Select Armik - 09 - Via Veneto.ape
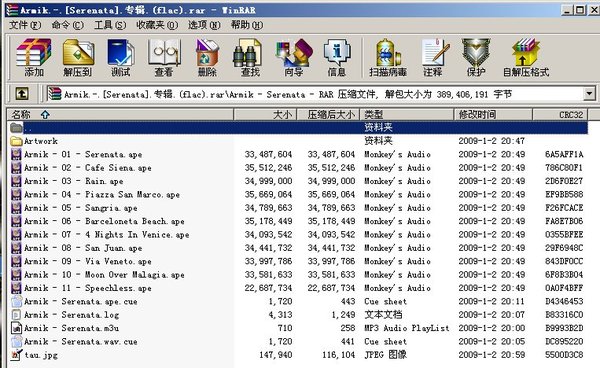Viewport: 600px width, 368px height. pyautogui.click(x=88, y=261)
